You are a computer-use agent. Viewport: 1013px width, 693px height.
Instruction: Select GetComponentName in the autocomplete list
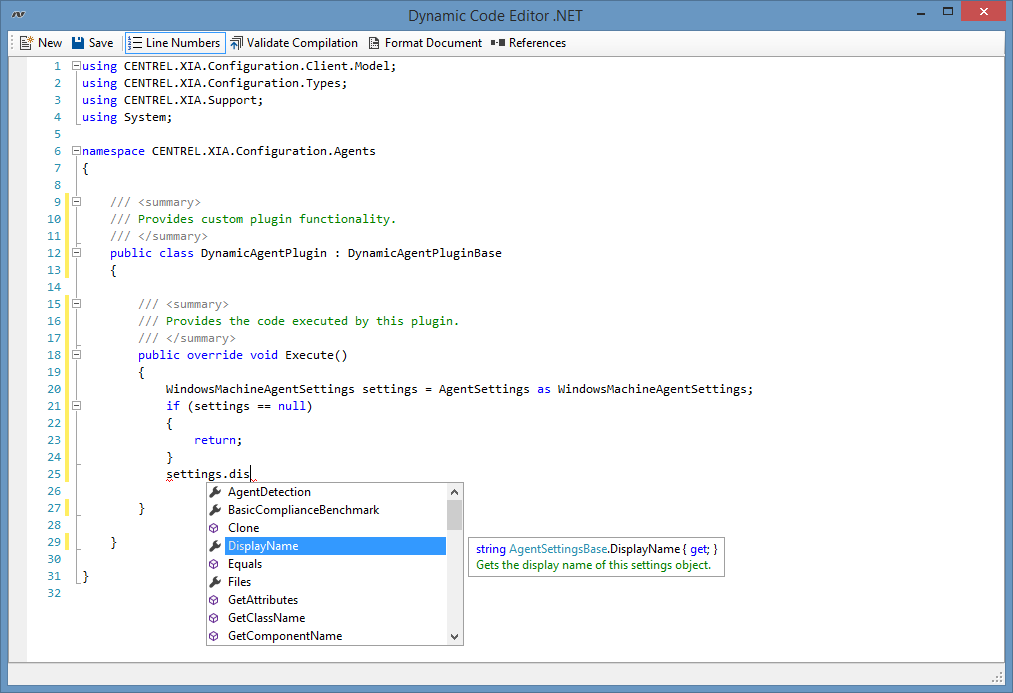[x=326, y=636]
